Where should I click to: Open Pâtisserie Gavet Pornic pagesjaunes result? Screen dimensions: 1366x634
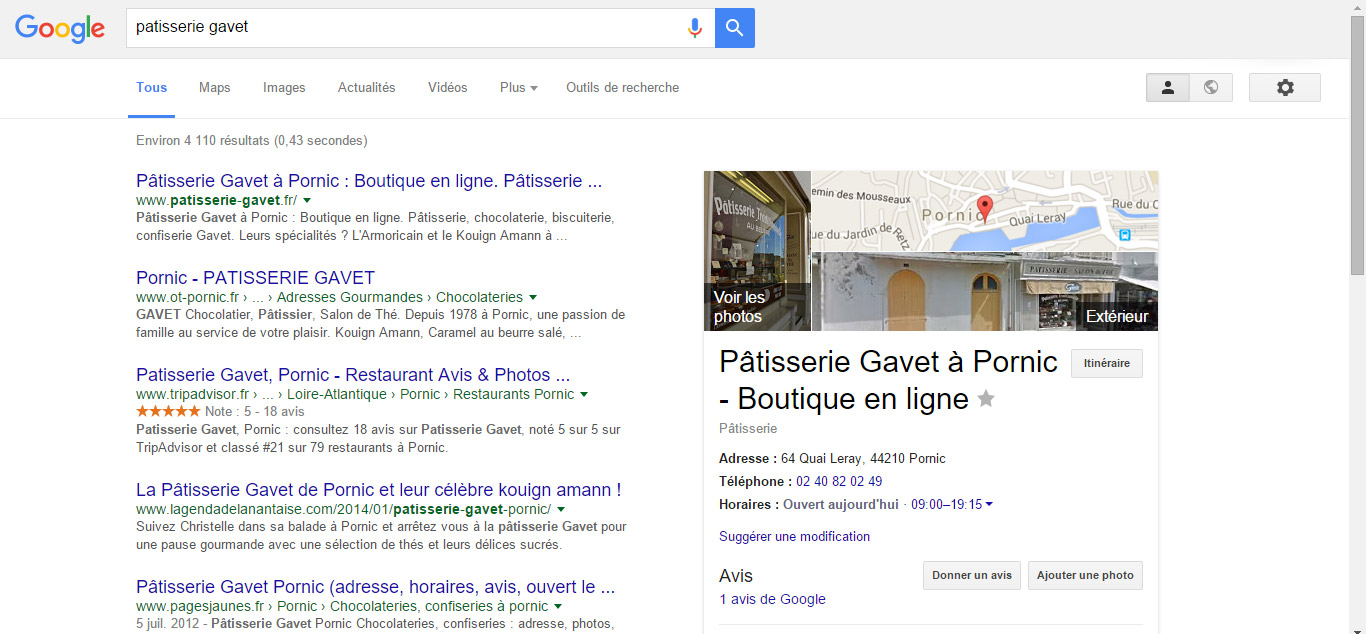pyautogui.click(x=375, y=586)
